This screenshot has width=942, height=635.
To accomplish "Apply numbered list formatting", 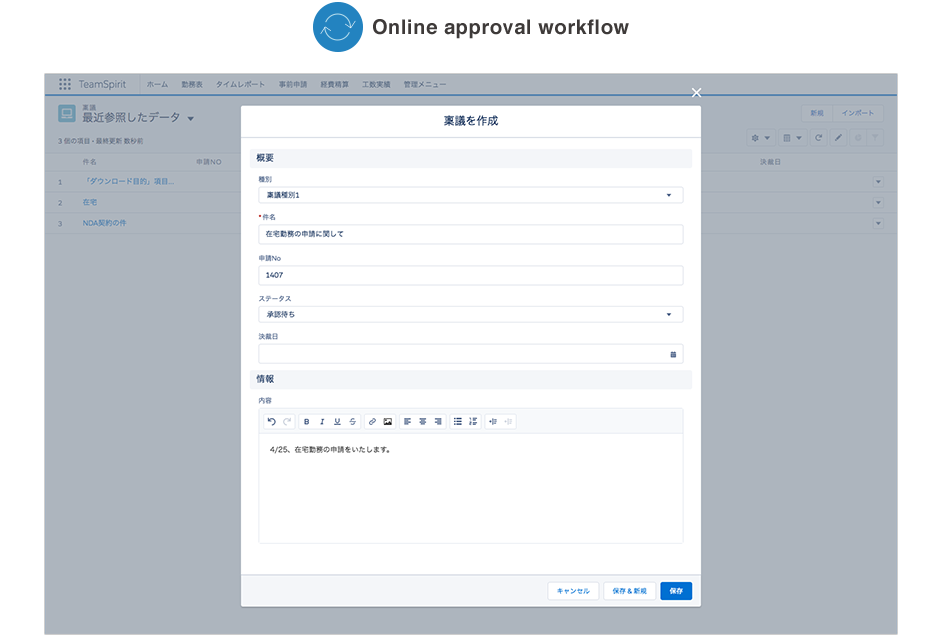I will point(473,422).
